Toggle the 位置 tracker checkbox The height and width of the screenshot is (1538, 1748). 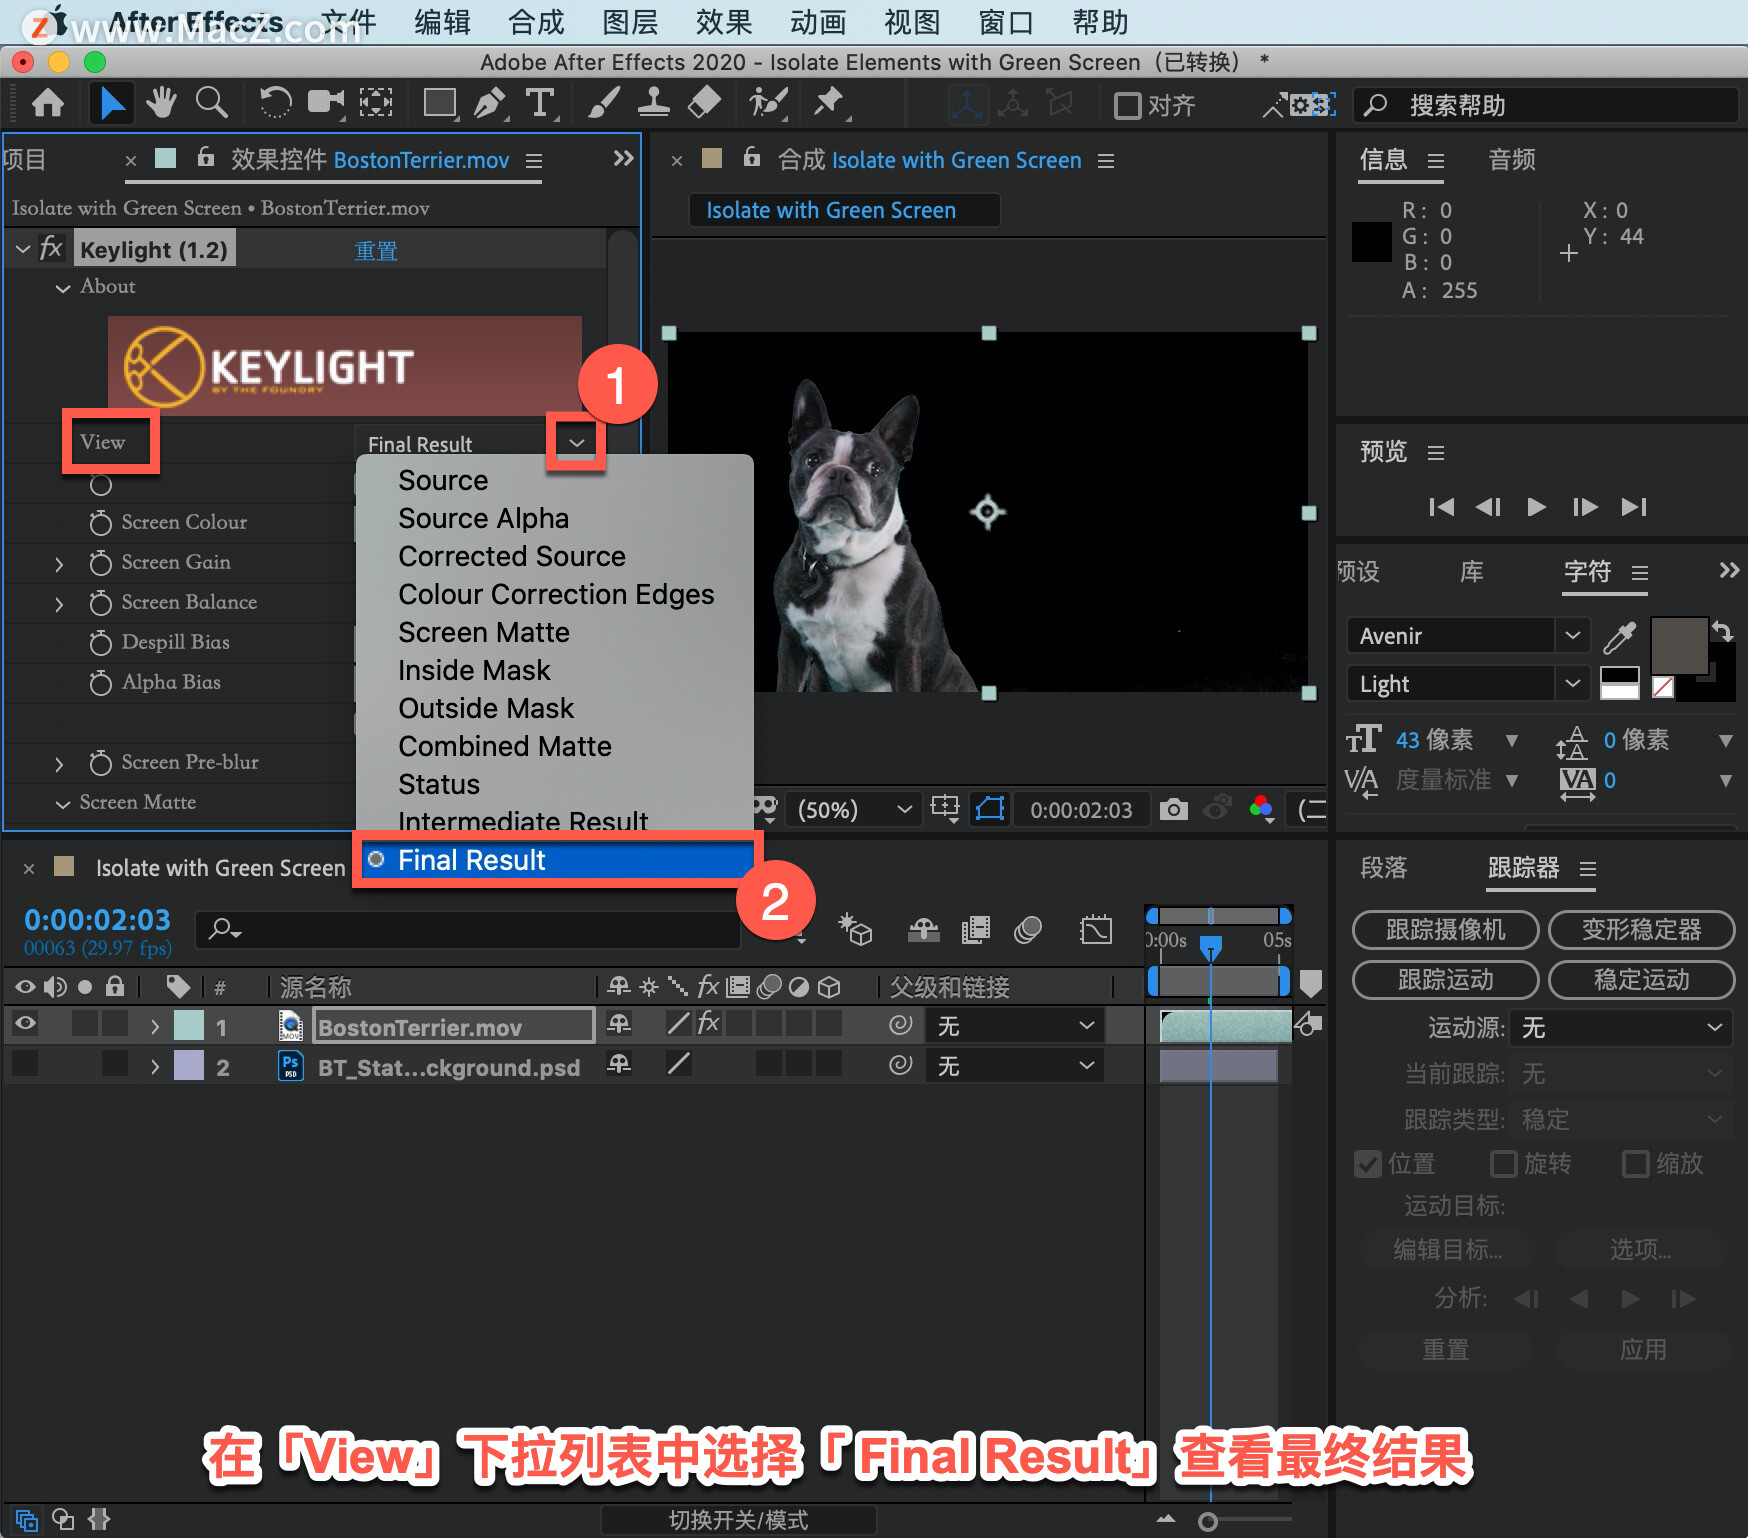click(1368, 1164)
